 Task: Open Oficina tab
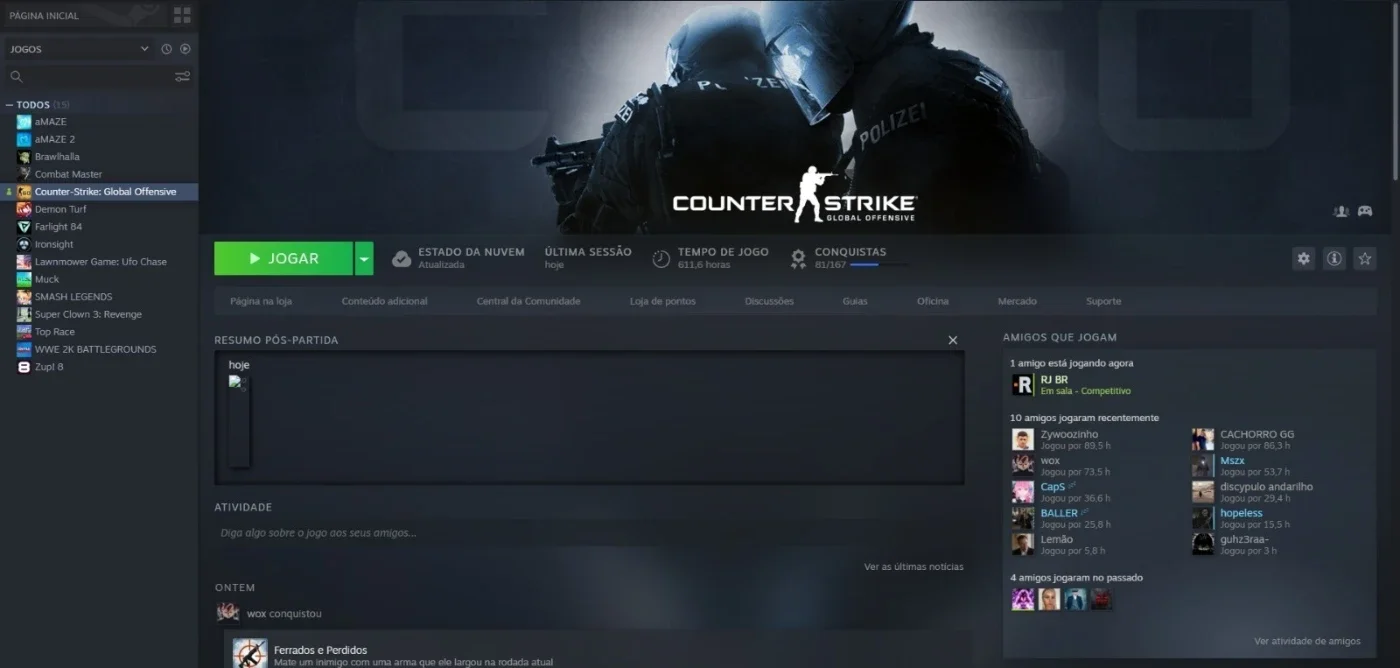point(933,301)
